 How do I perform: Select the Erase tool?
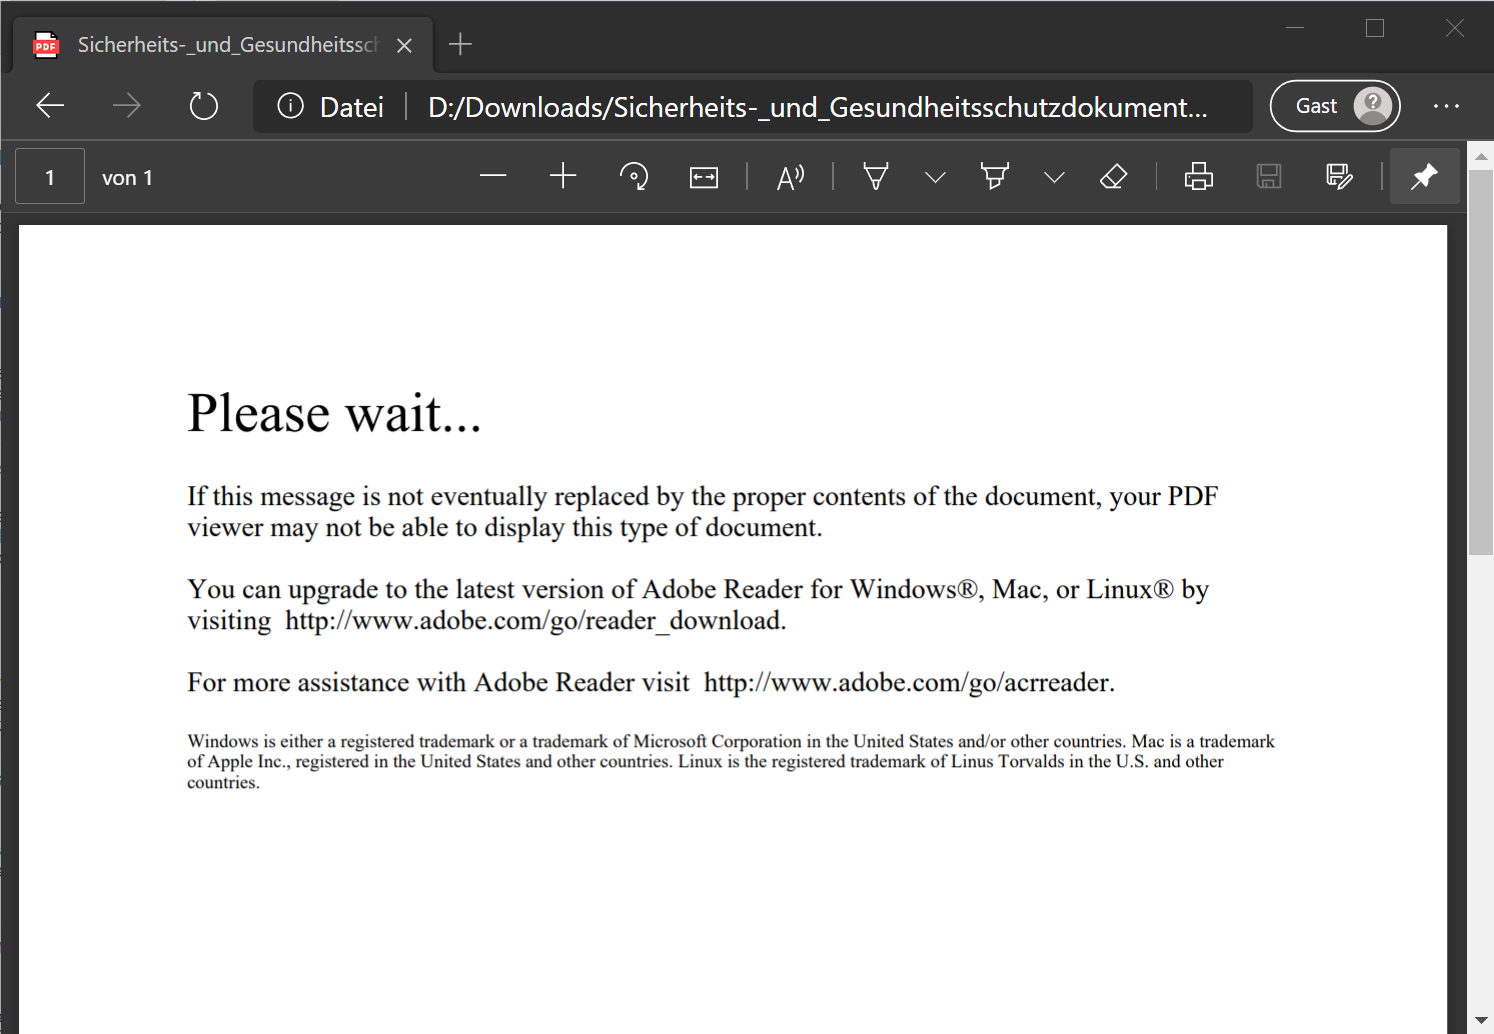tap(1113, 177)
